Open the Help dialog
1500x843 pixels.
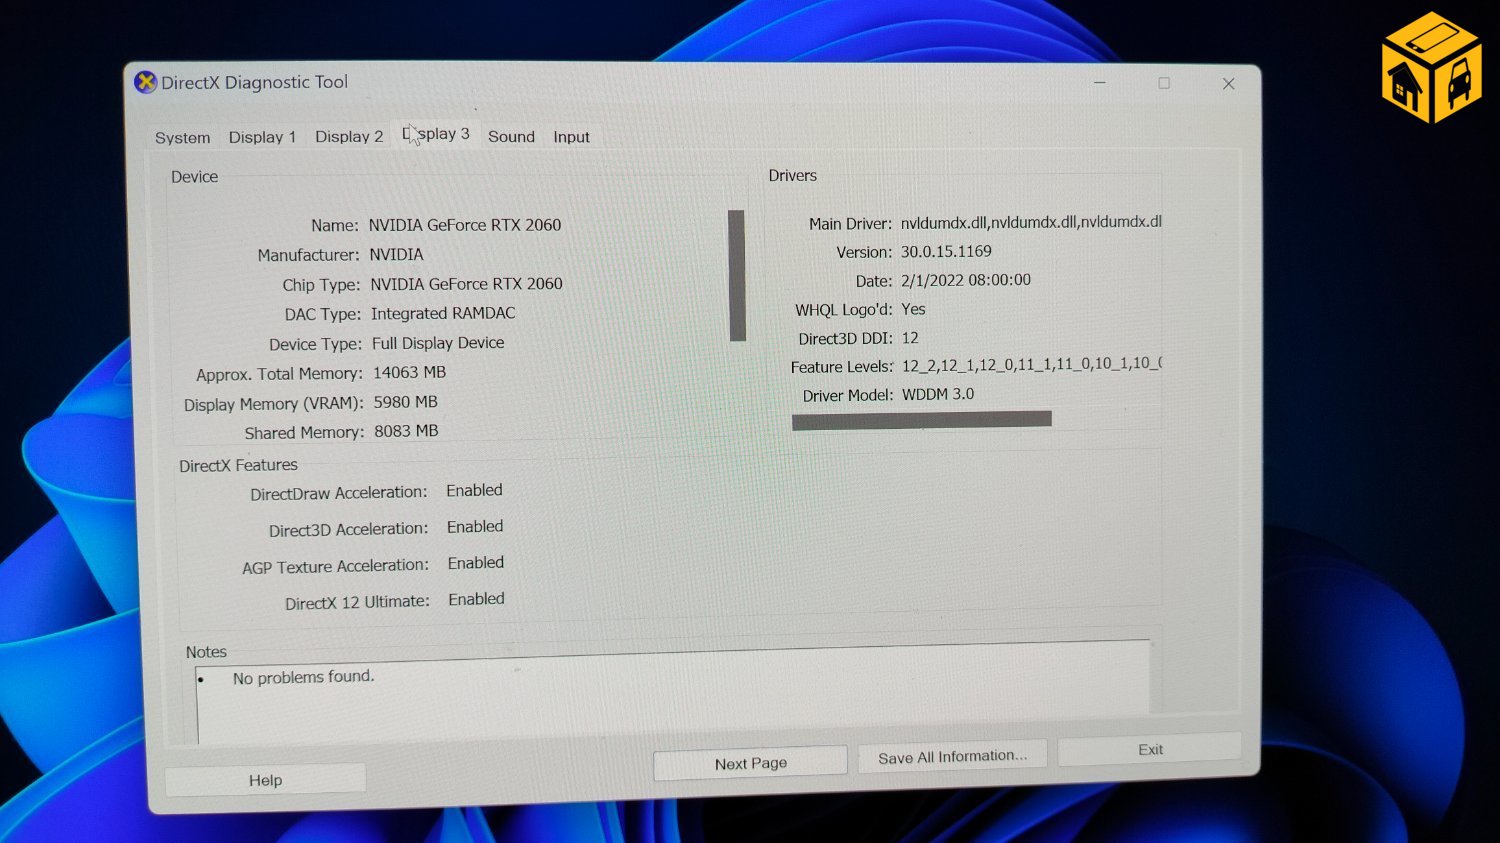(265, 779)
